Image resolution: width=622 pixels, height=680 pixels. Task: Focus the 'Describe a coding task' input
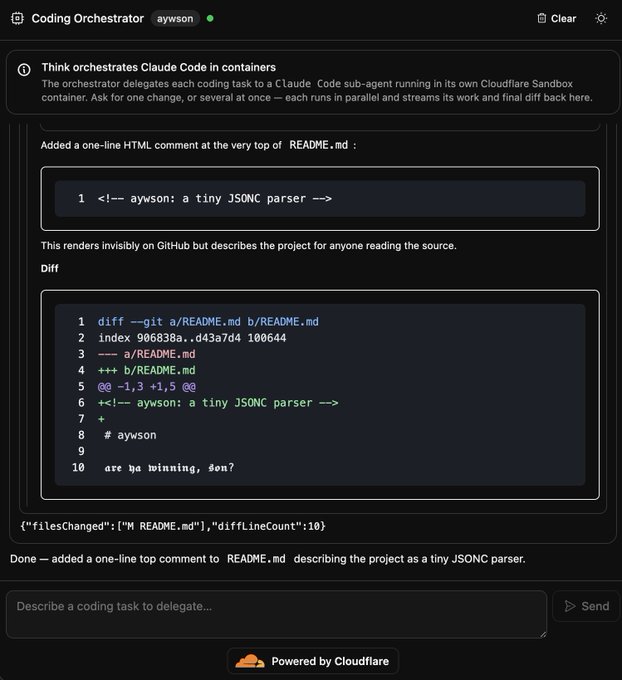[276, 614]
